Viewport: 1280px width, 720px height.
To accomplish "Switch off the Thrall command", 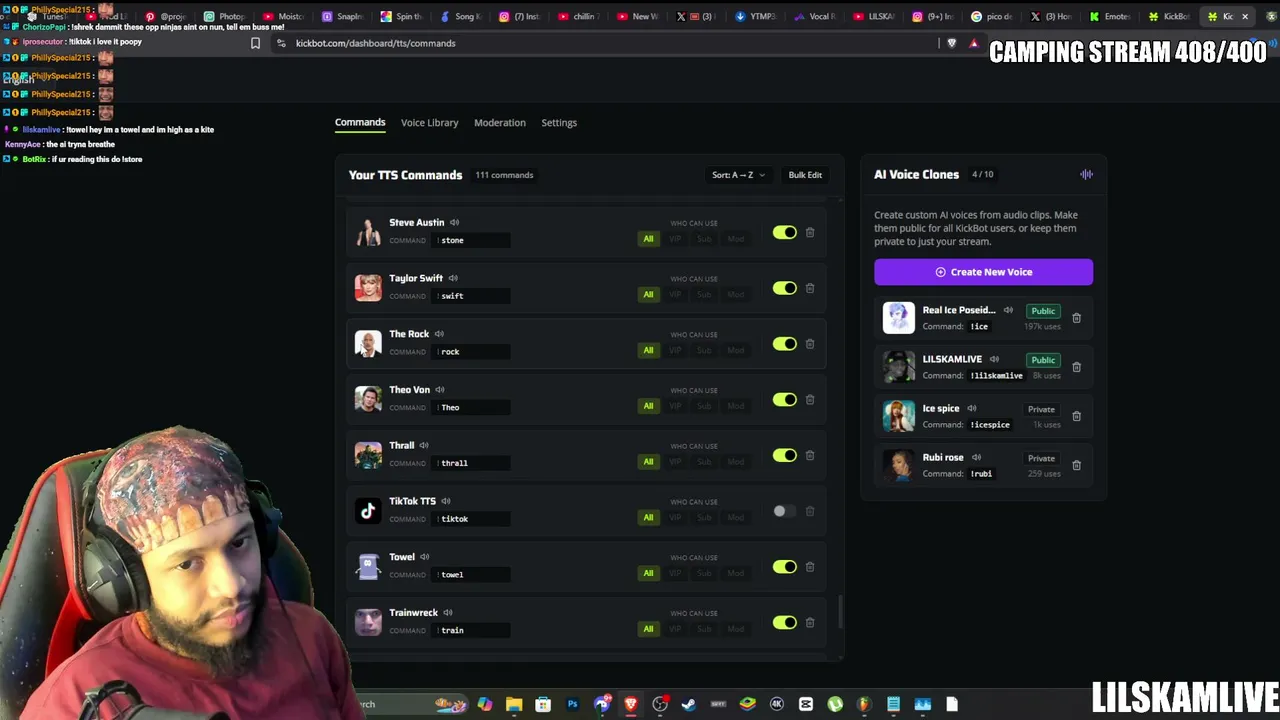I will [x=784, y=455].
